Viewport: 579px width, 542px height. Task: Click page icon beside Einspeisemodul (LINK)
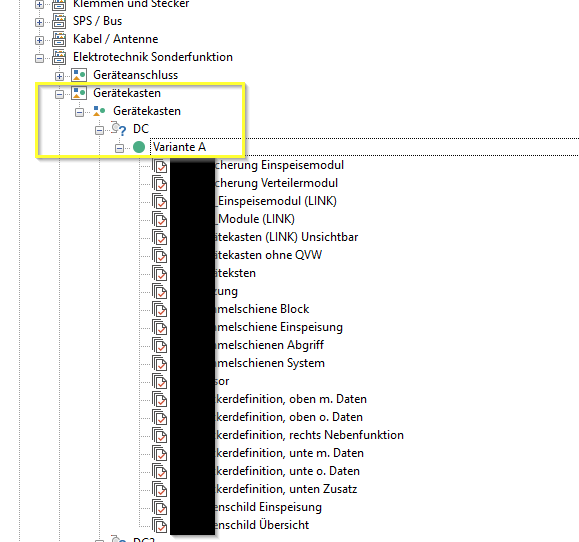(x=160, y=201)
